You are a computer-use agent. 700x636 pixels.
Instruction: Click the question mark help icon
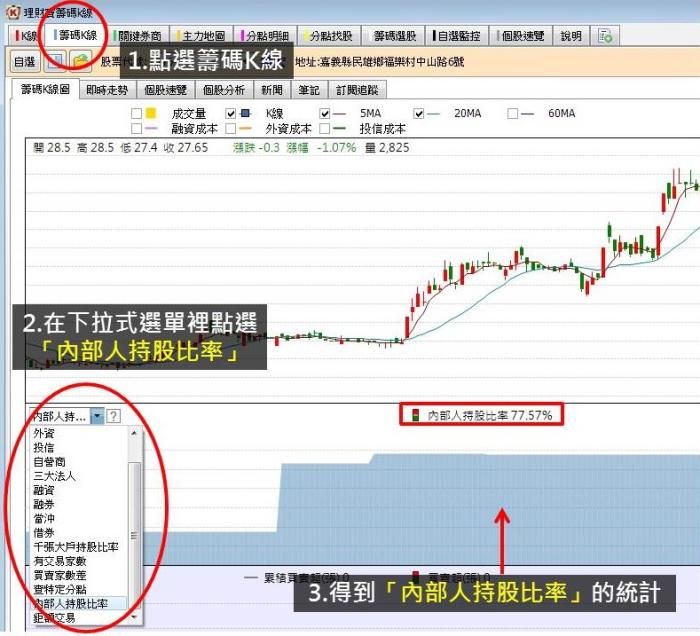click(113, 416)
